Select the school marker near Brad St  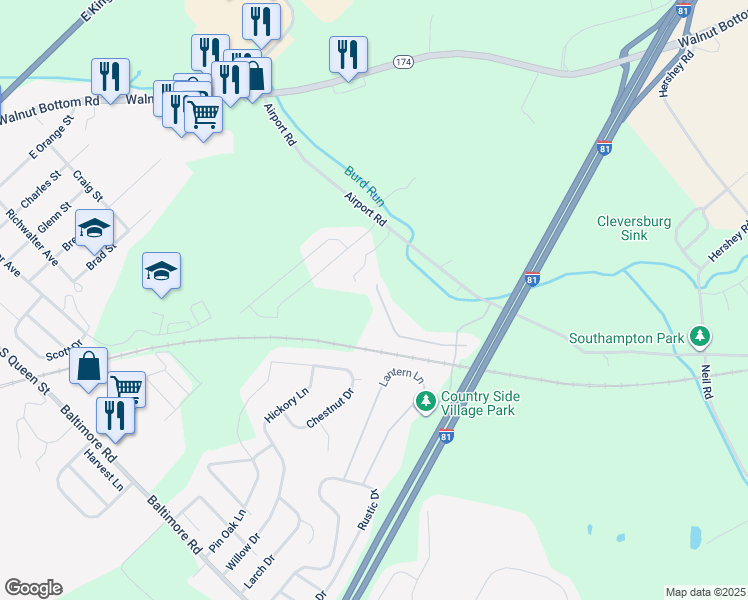(94, 227)
